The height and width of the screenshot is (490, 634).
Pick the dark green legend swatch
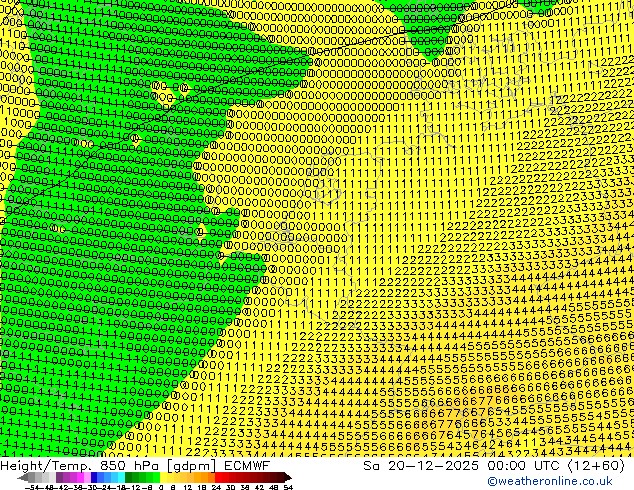[129, 477]
